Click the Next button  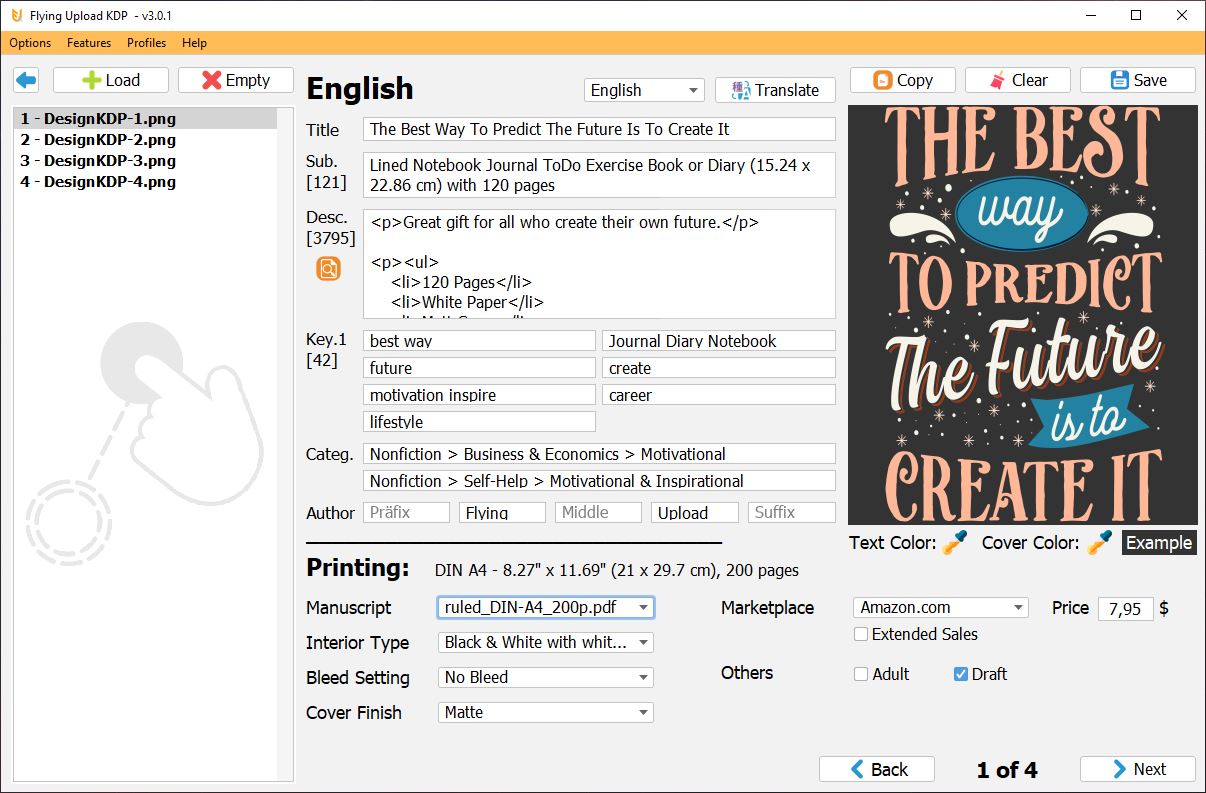(x=1137, y=769)
